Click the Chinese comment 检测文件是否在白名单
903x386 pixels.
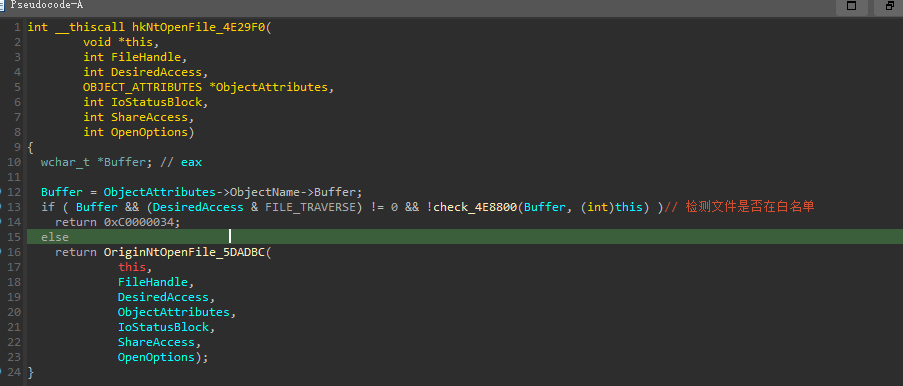pyautogui.click(x=750, y=207)
